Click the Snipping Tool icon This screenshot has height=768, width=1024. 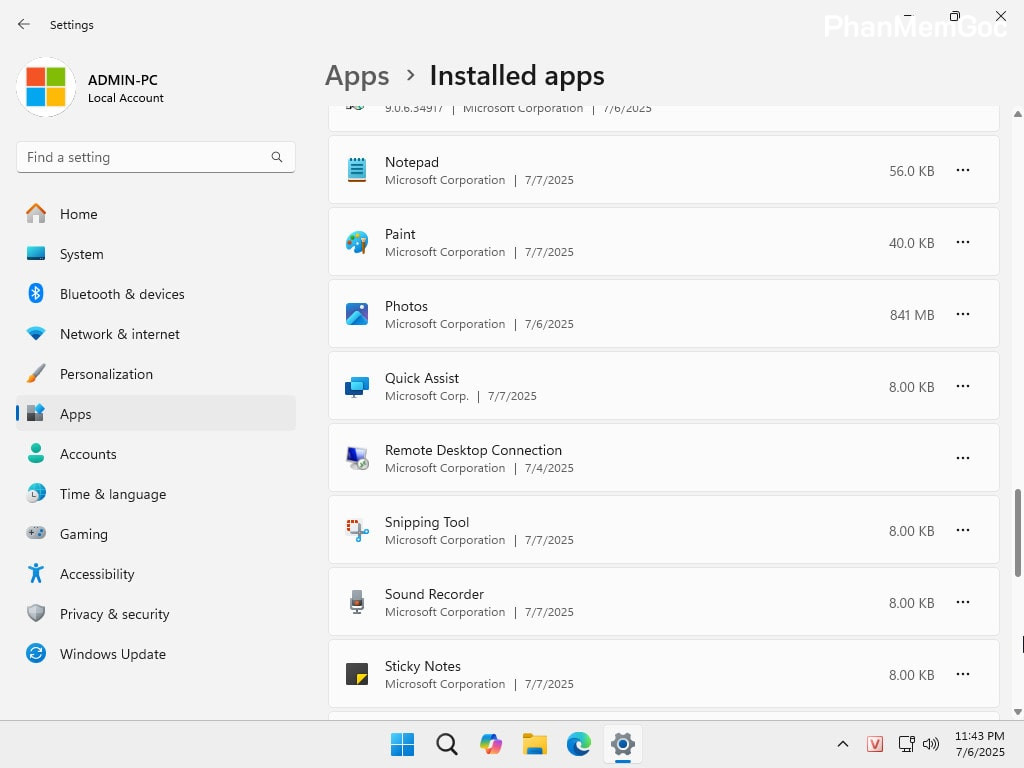click(x=357, y=530)
